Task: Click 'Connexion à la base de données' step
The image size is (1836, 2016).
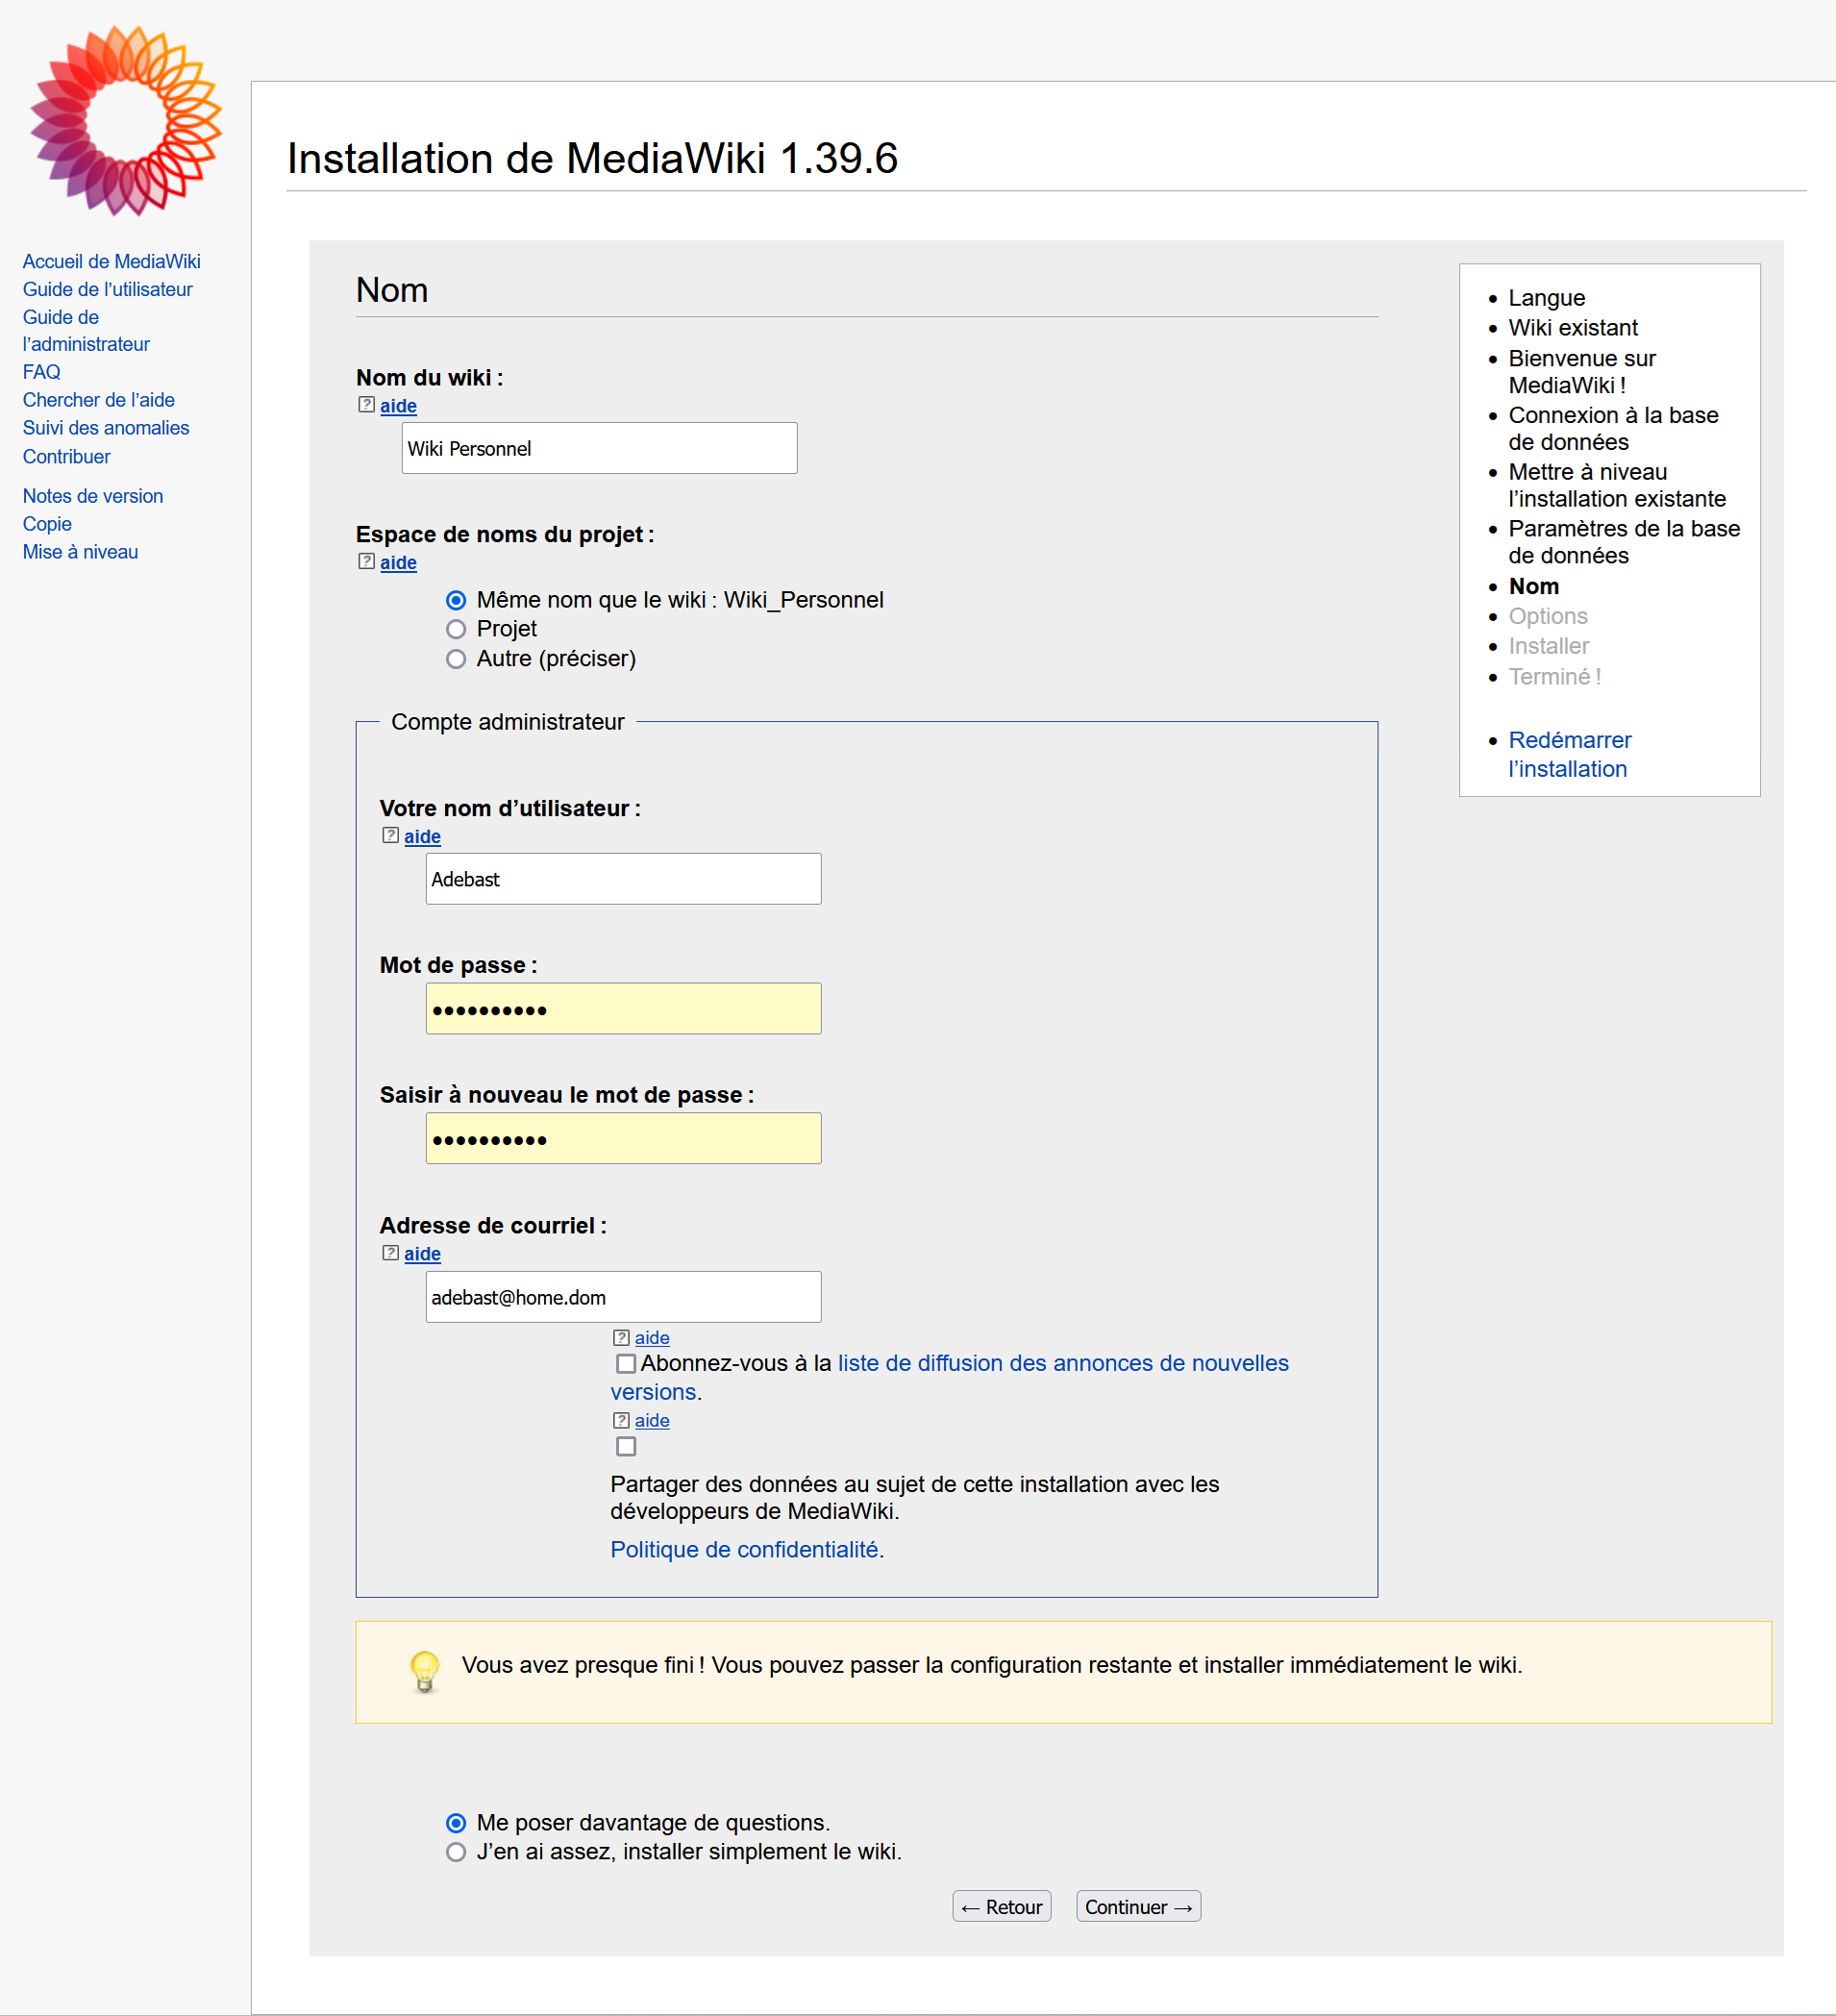Action: 1614,429
